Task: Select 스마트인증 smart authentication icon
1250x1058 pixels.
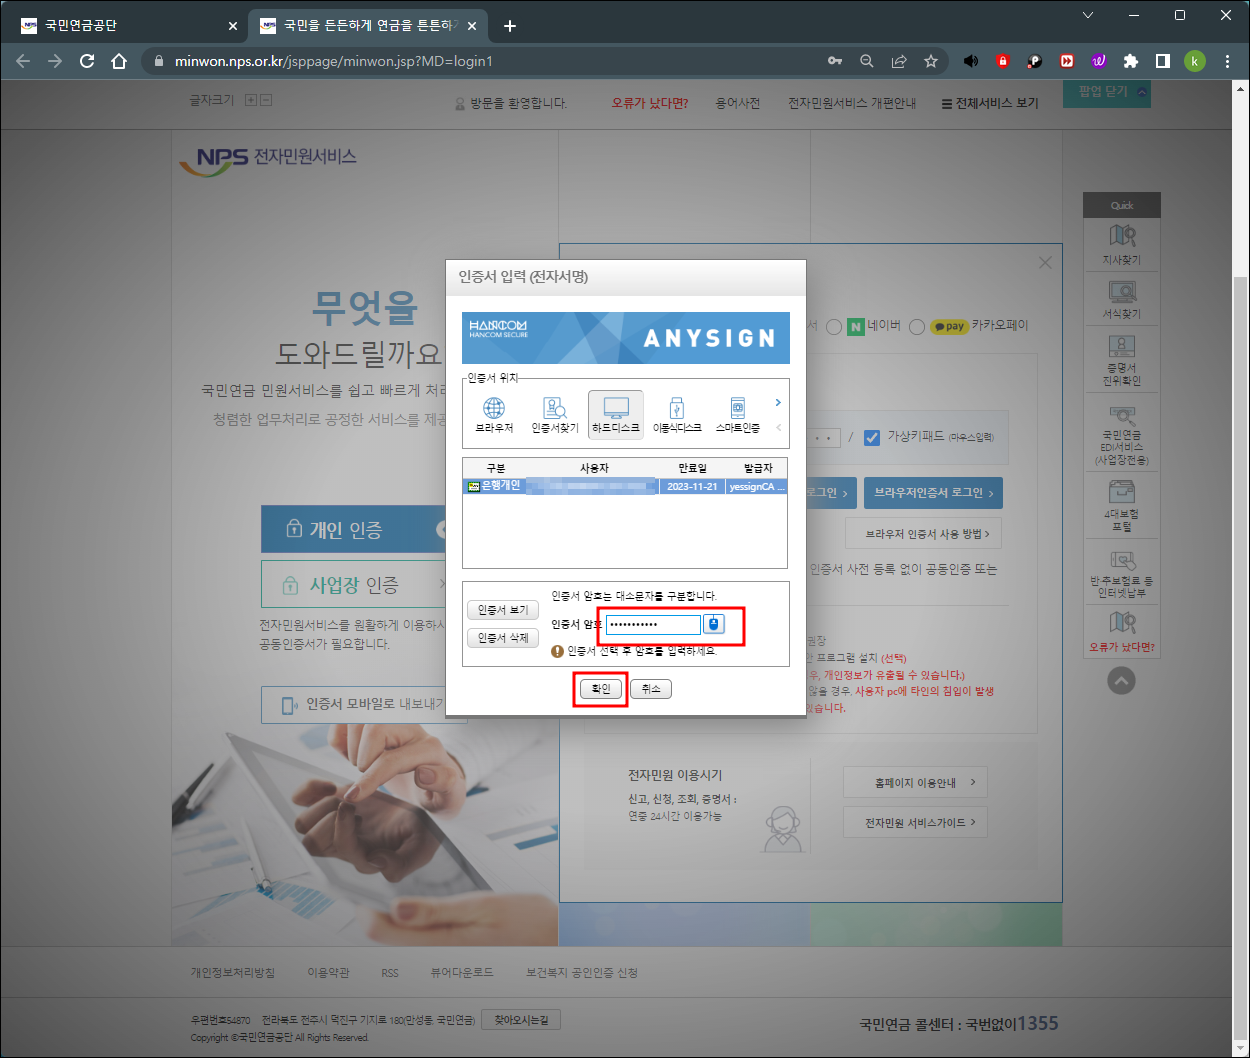Action: point(737,413)
